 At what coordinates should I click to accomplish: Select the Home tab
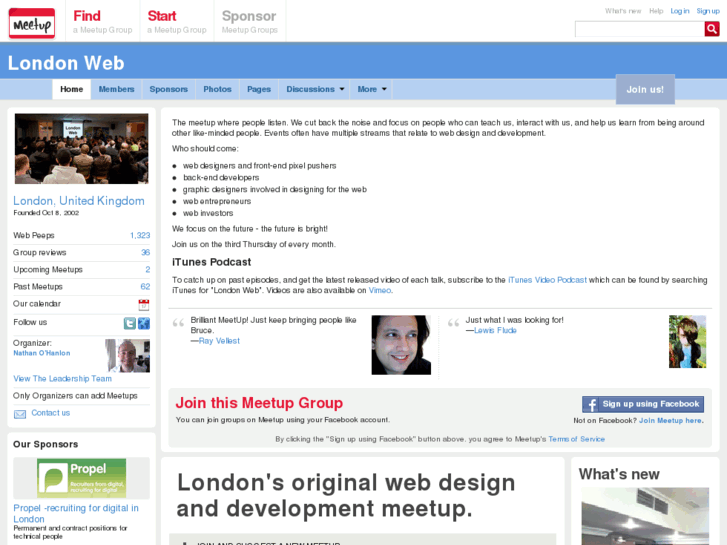coord(71,89)
